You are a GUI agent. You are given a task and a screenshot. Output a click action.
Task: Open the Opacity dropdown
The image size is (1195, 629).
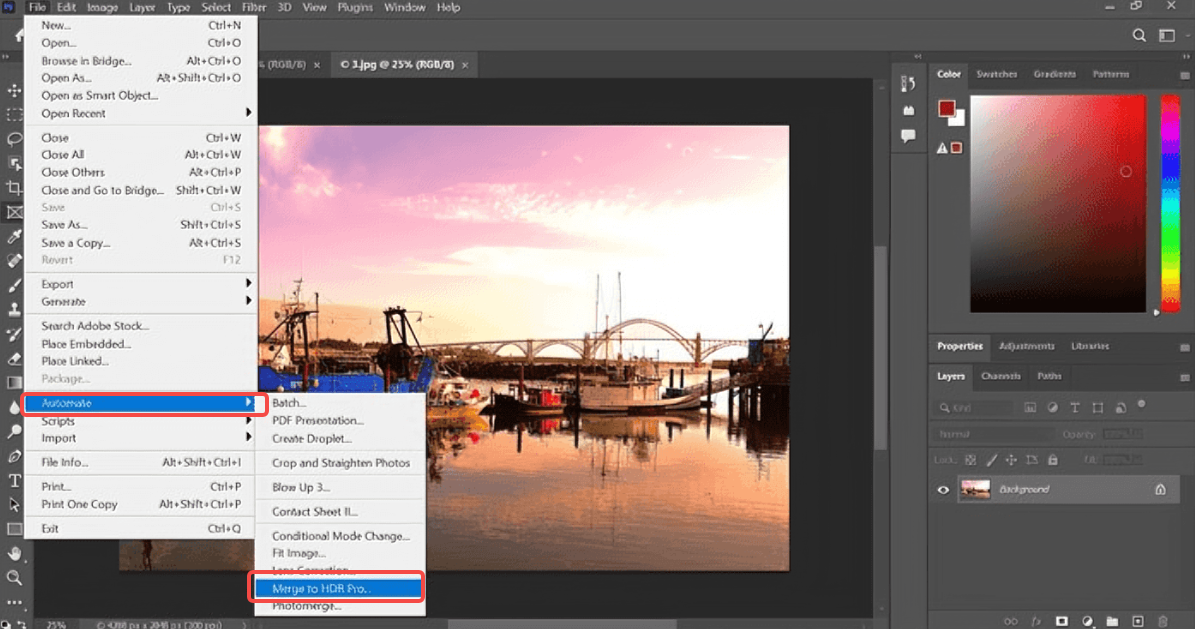click(x=1123, y=434)
